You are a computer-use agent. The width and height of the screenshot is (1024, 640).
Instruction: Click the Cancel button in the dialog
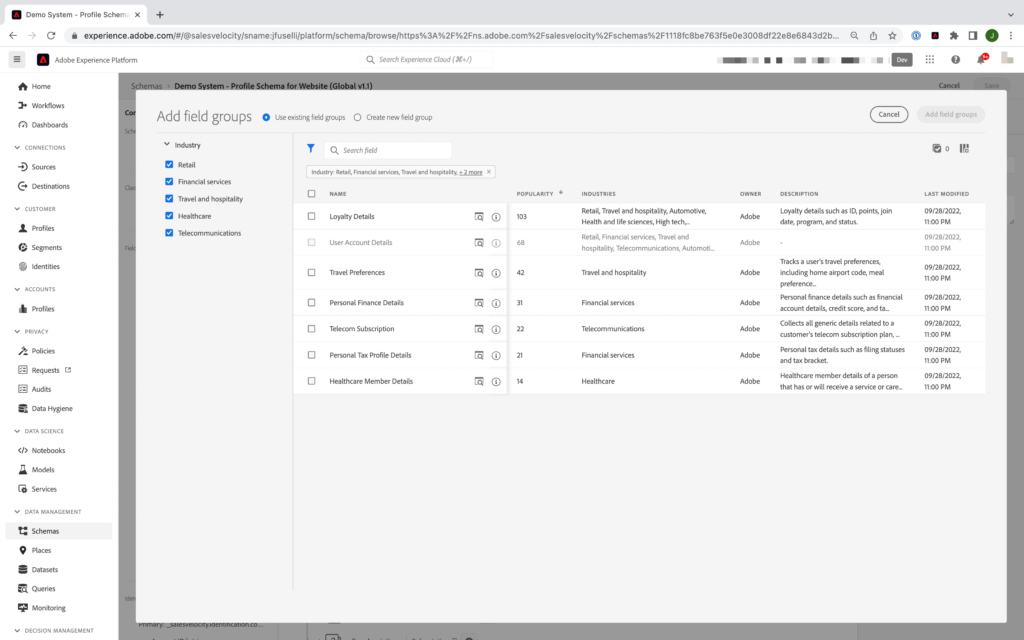tap(888, 114)
